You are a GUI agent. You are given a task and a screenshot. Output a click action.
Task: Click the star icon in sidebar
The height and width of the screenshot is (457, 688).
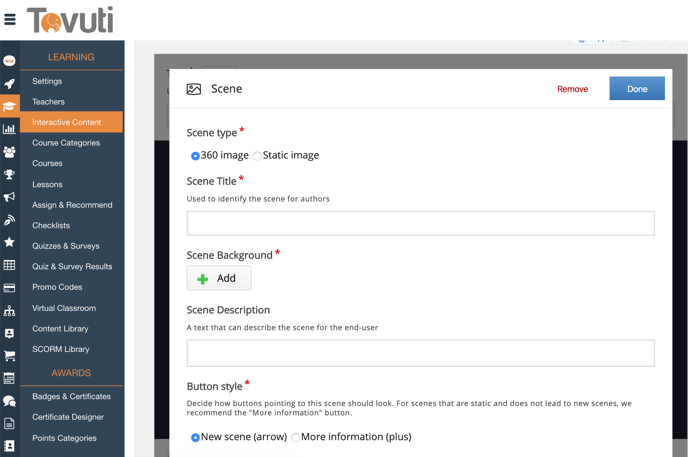(9, 242)
